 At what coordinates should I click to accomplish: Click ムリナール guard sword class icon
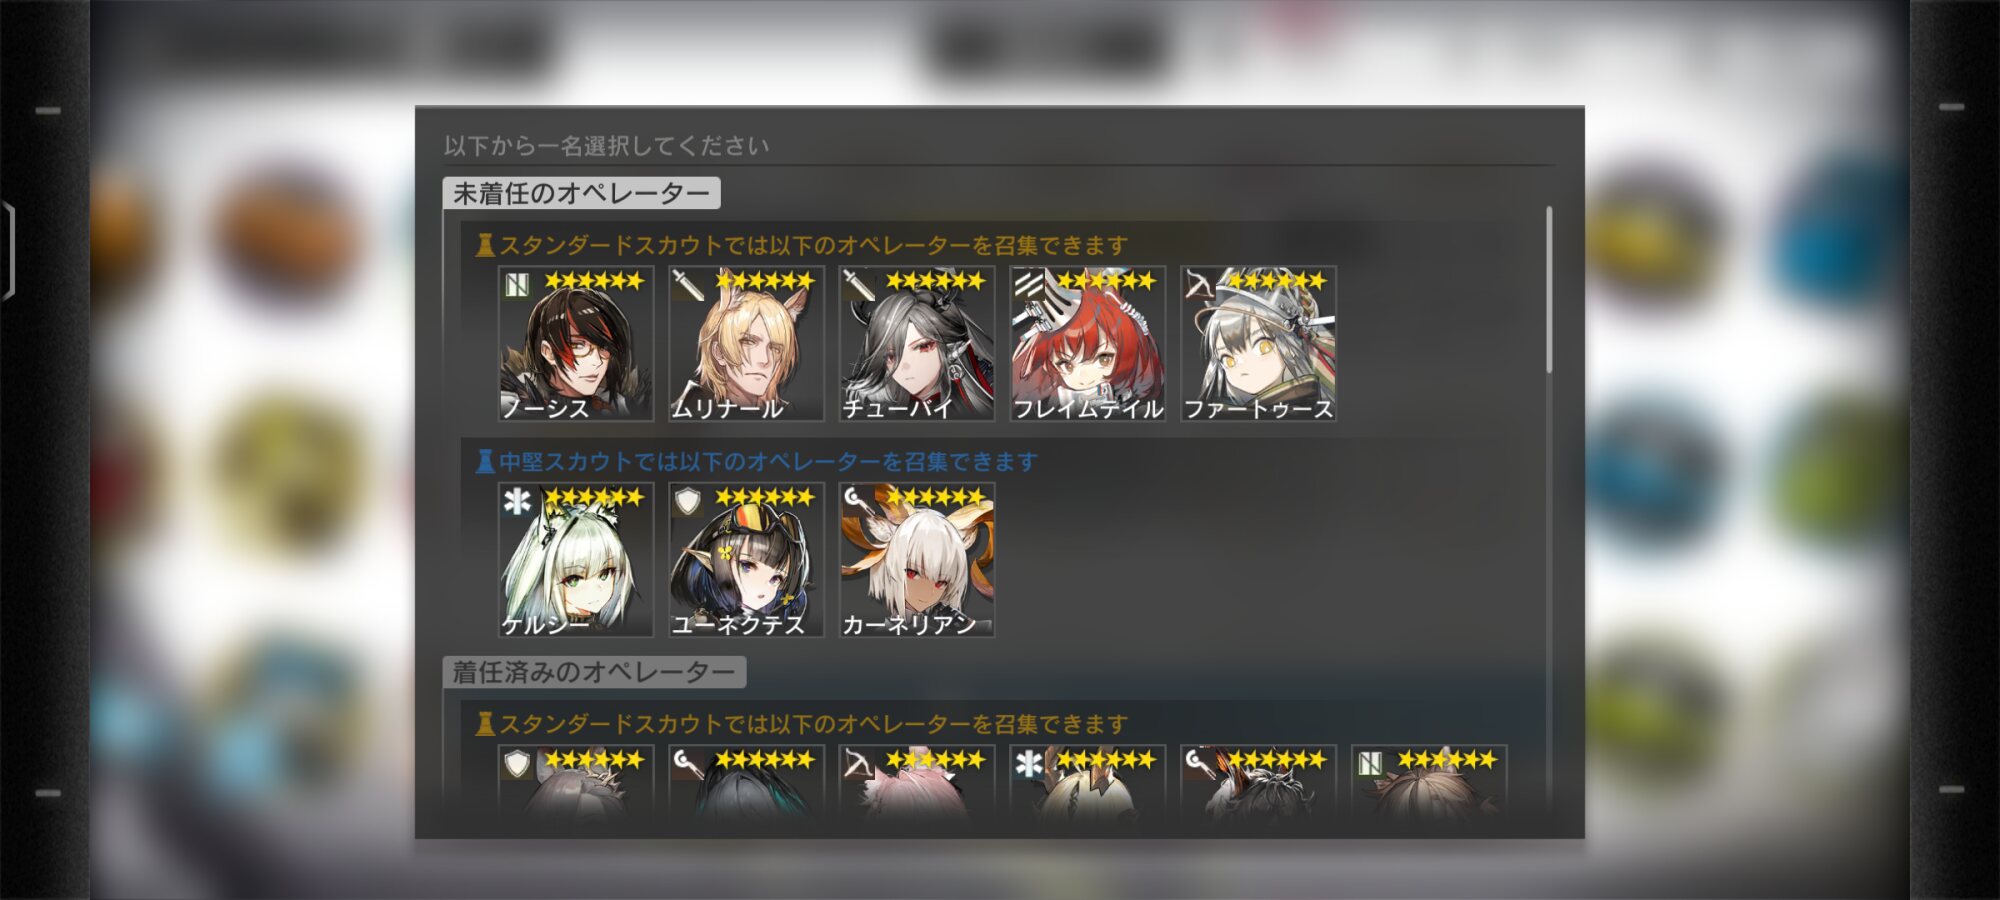(x=687, y=285)
